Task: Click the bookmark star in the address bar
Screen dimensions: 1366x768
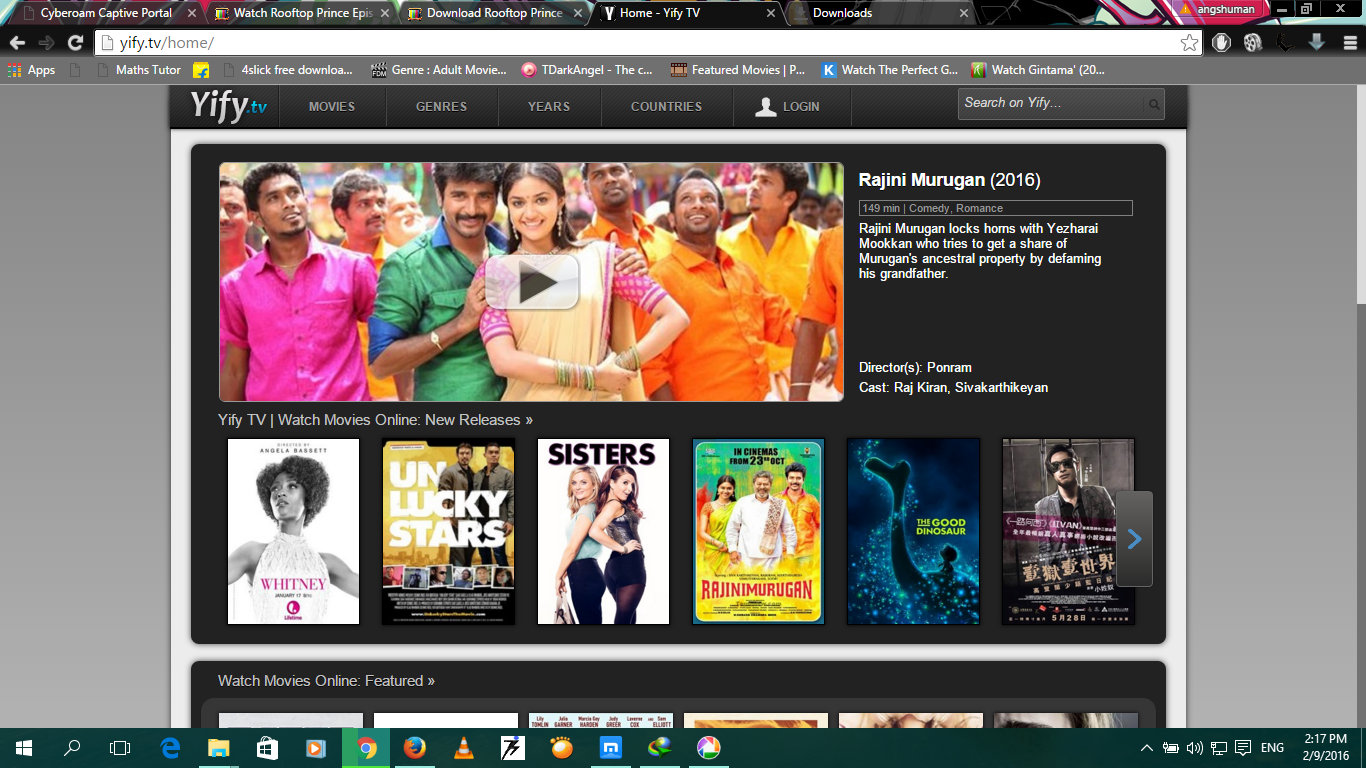Action: tap(1188, 44)
